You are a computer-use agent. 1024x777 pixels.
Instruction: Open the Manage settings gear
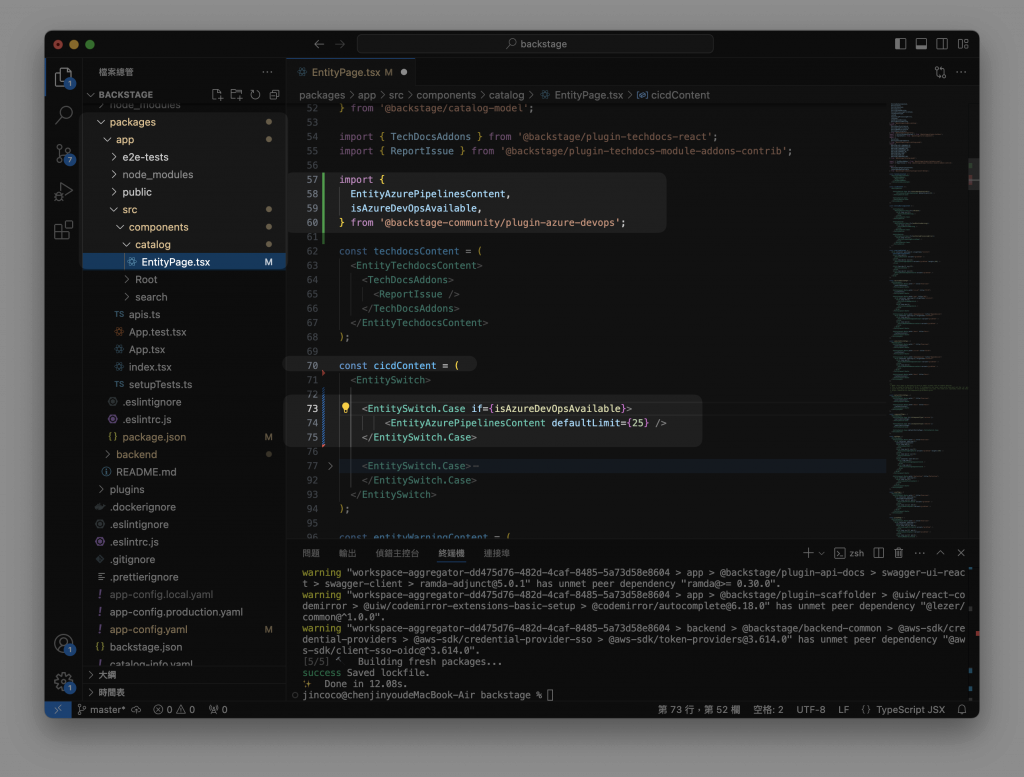tap(63, 682)
